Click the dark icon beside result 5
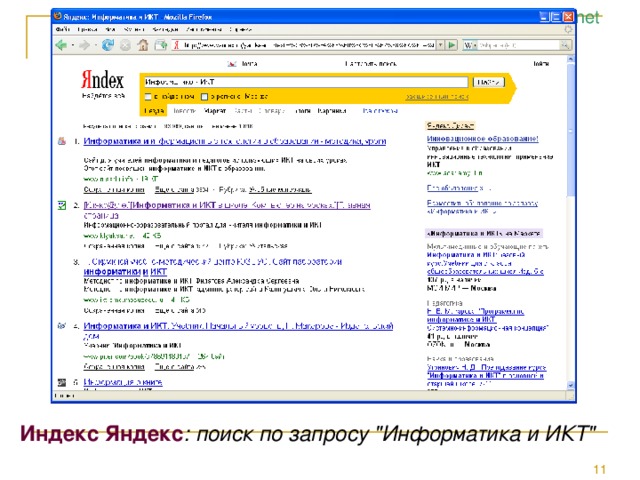 coord(62,382)
